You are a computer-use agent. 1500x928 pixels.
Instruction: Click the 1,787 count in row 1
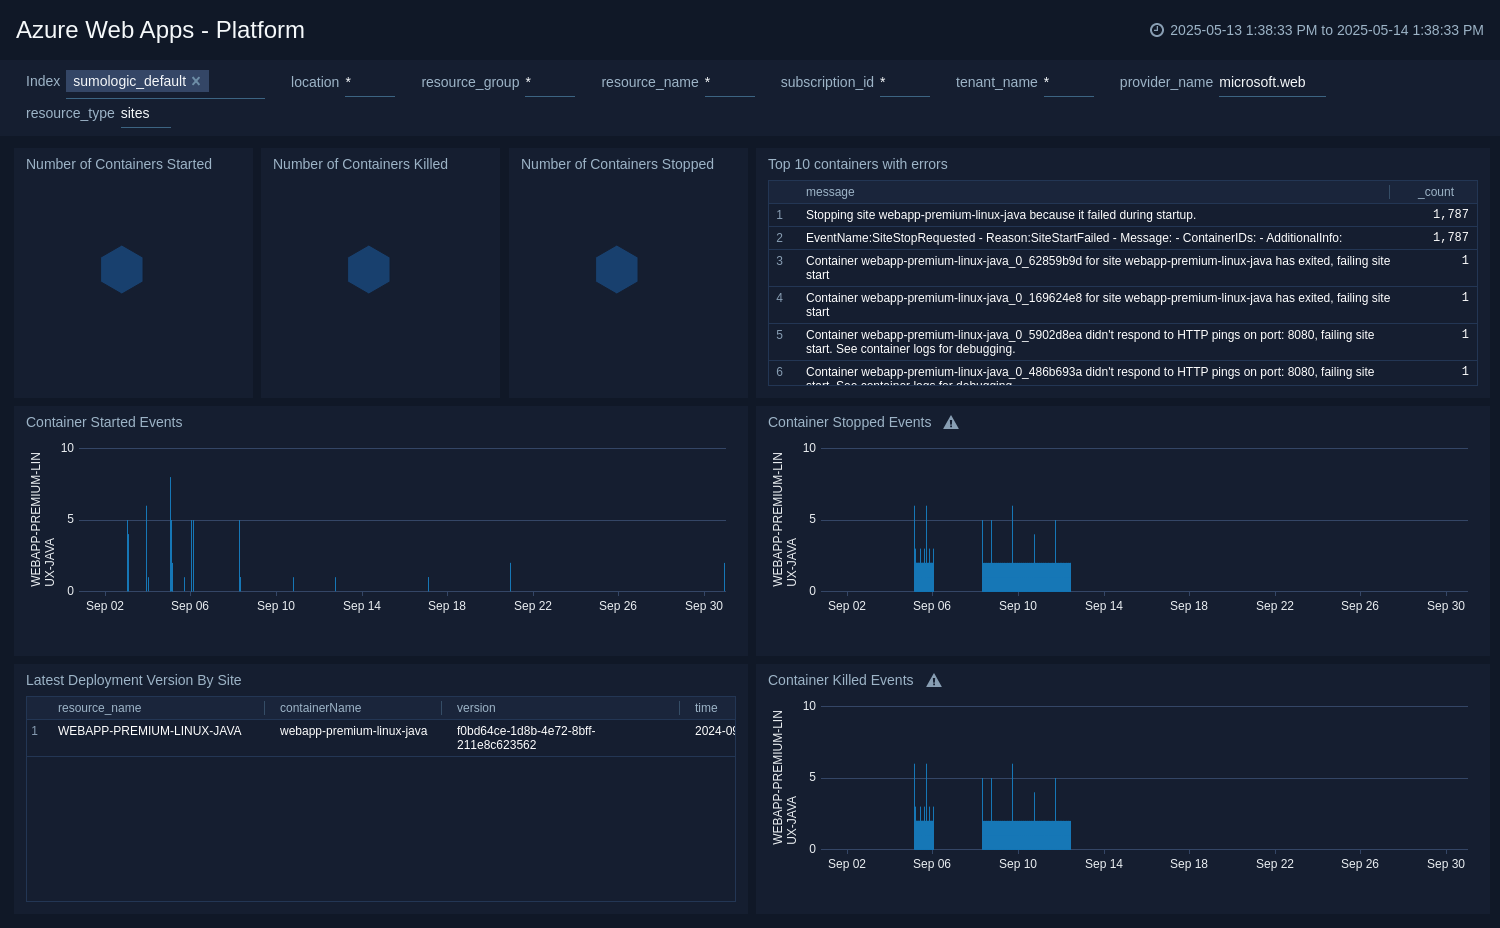click(1450, 215)
